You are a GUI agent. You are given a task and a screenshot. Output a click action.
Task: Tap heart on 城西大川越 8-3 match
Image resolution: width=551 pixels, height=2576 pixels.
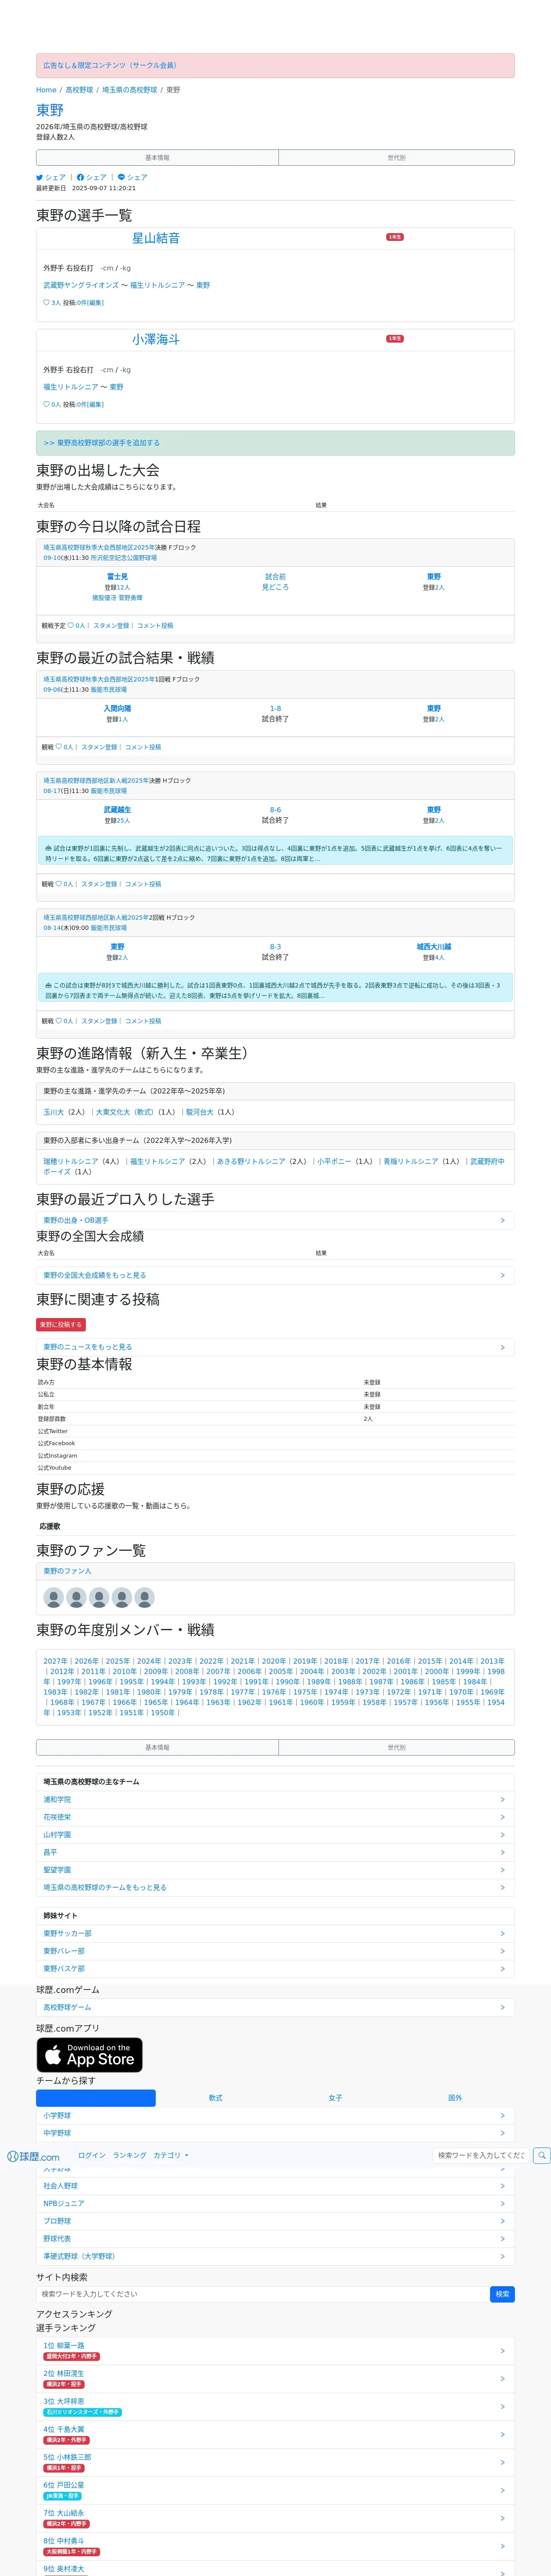(x=59, y=1020)
